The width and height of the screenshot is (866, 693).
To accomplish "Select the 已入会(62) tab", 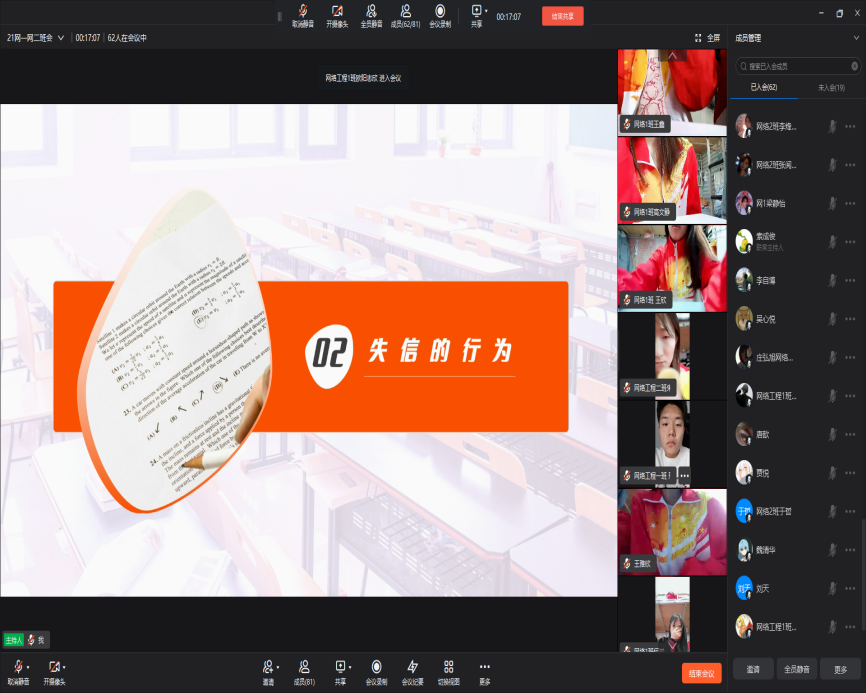I will 764,88.
